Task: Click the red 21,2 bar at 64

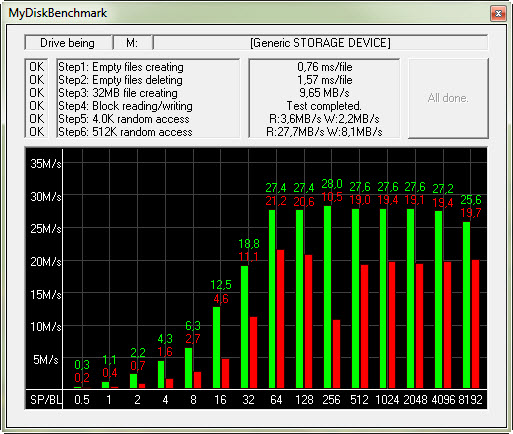Action: pyautogui.click(x=281, y=319)
